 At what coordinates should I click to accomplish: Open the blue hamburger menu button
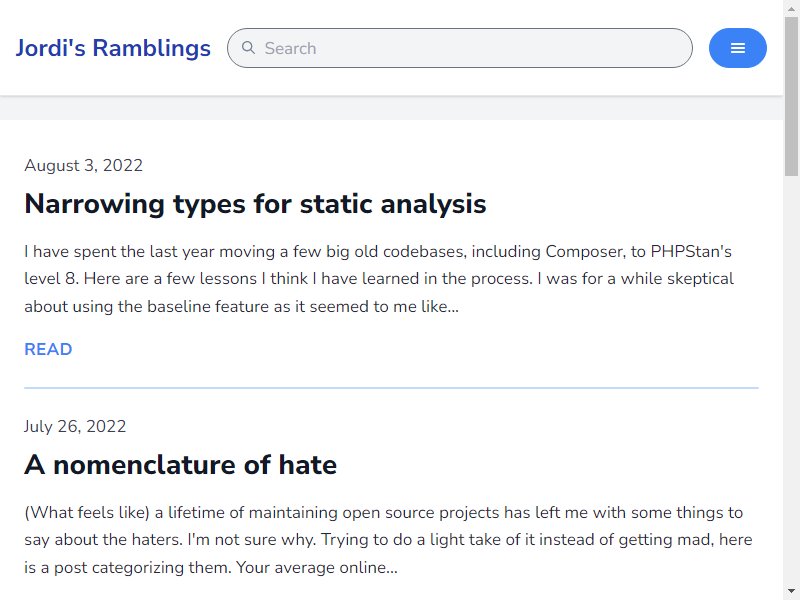[737, 48]
